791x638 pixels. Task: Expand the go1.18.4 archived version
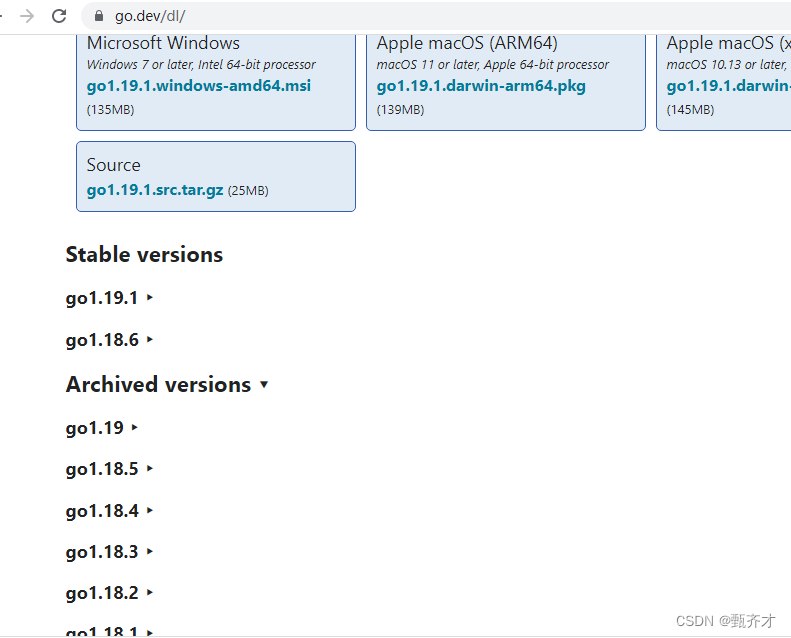tap(109, 510)
